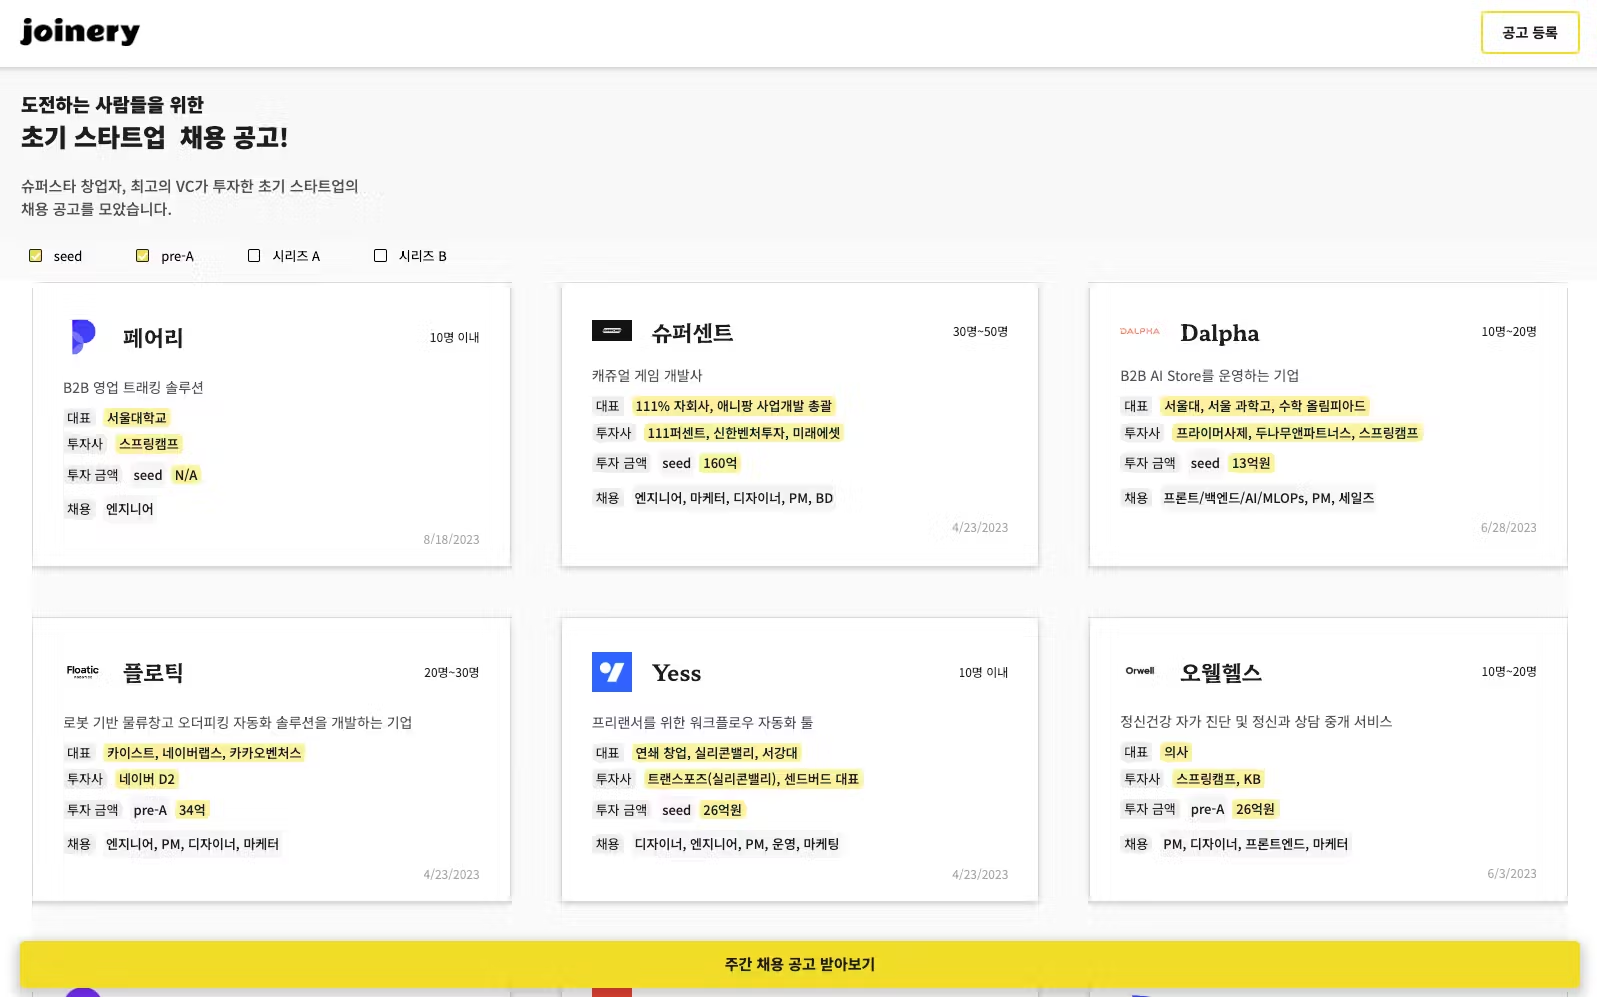The height and width of the screenshot is (997, 1597).
Task: Click the 30명~50명 headcount on 슈퍼센트
Action: tap(980, 332)
